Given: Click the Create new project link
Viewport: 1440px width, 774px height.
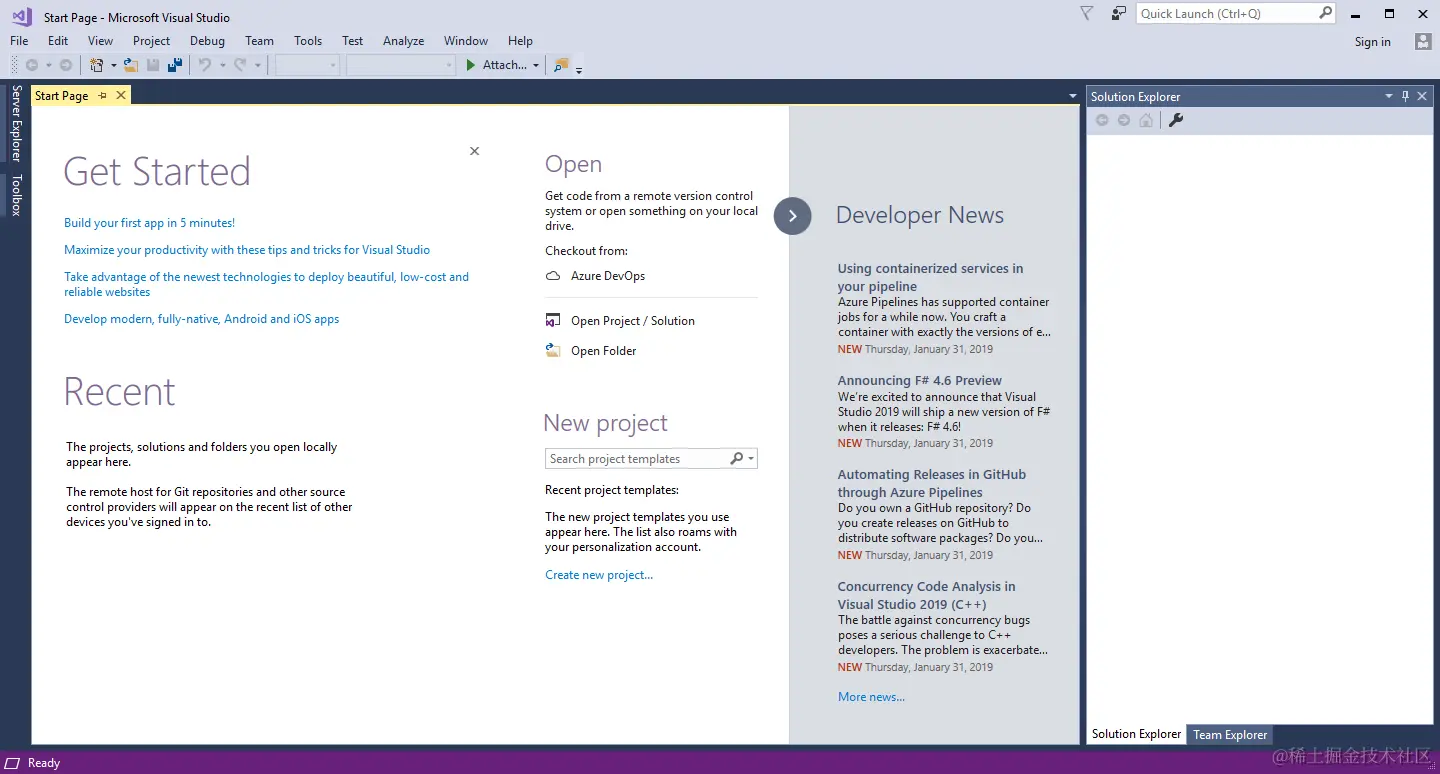Looking at the screenshot, I should point(599,574).
